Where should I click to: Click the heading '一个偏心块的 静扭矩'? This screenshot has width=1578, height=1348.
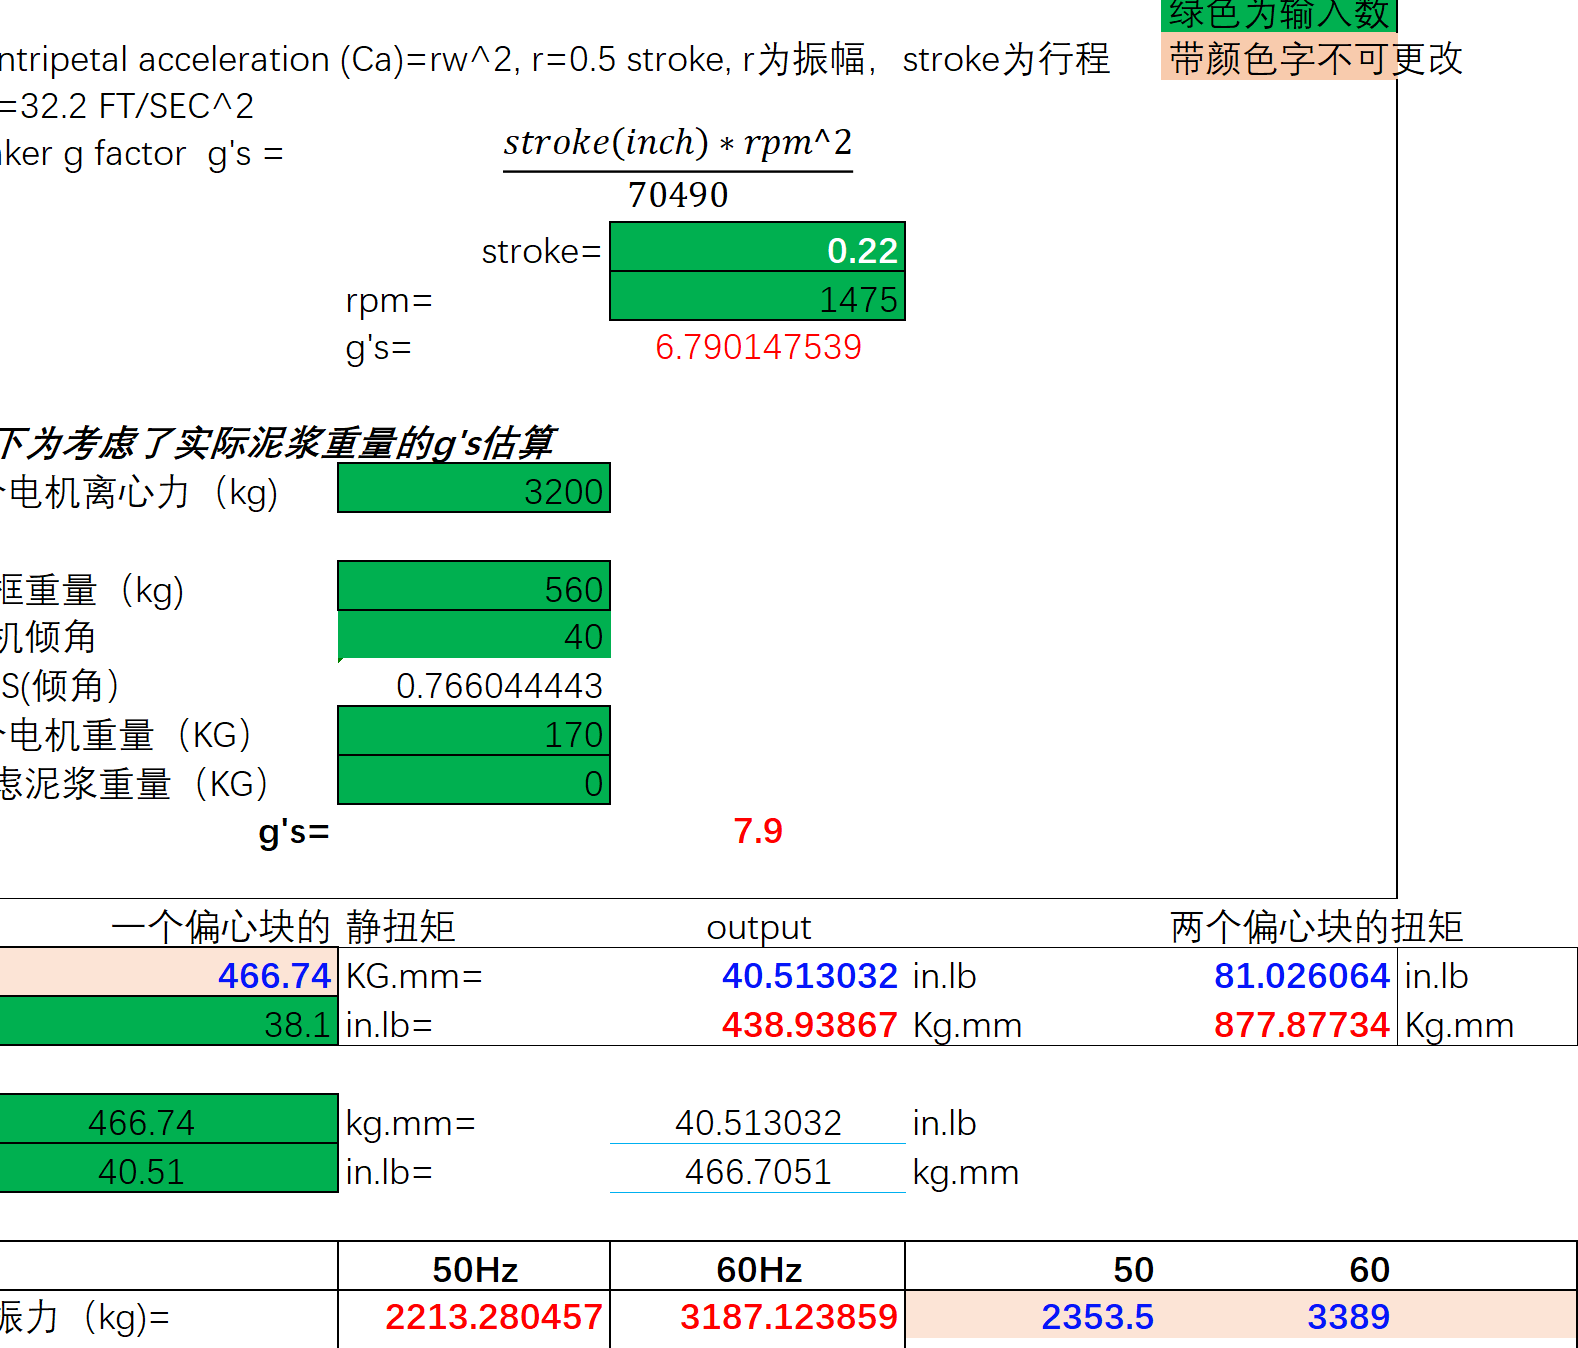point(283,927)
